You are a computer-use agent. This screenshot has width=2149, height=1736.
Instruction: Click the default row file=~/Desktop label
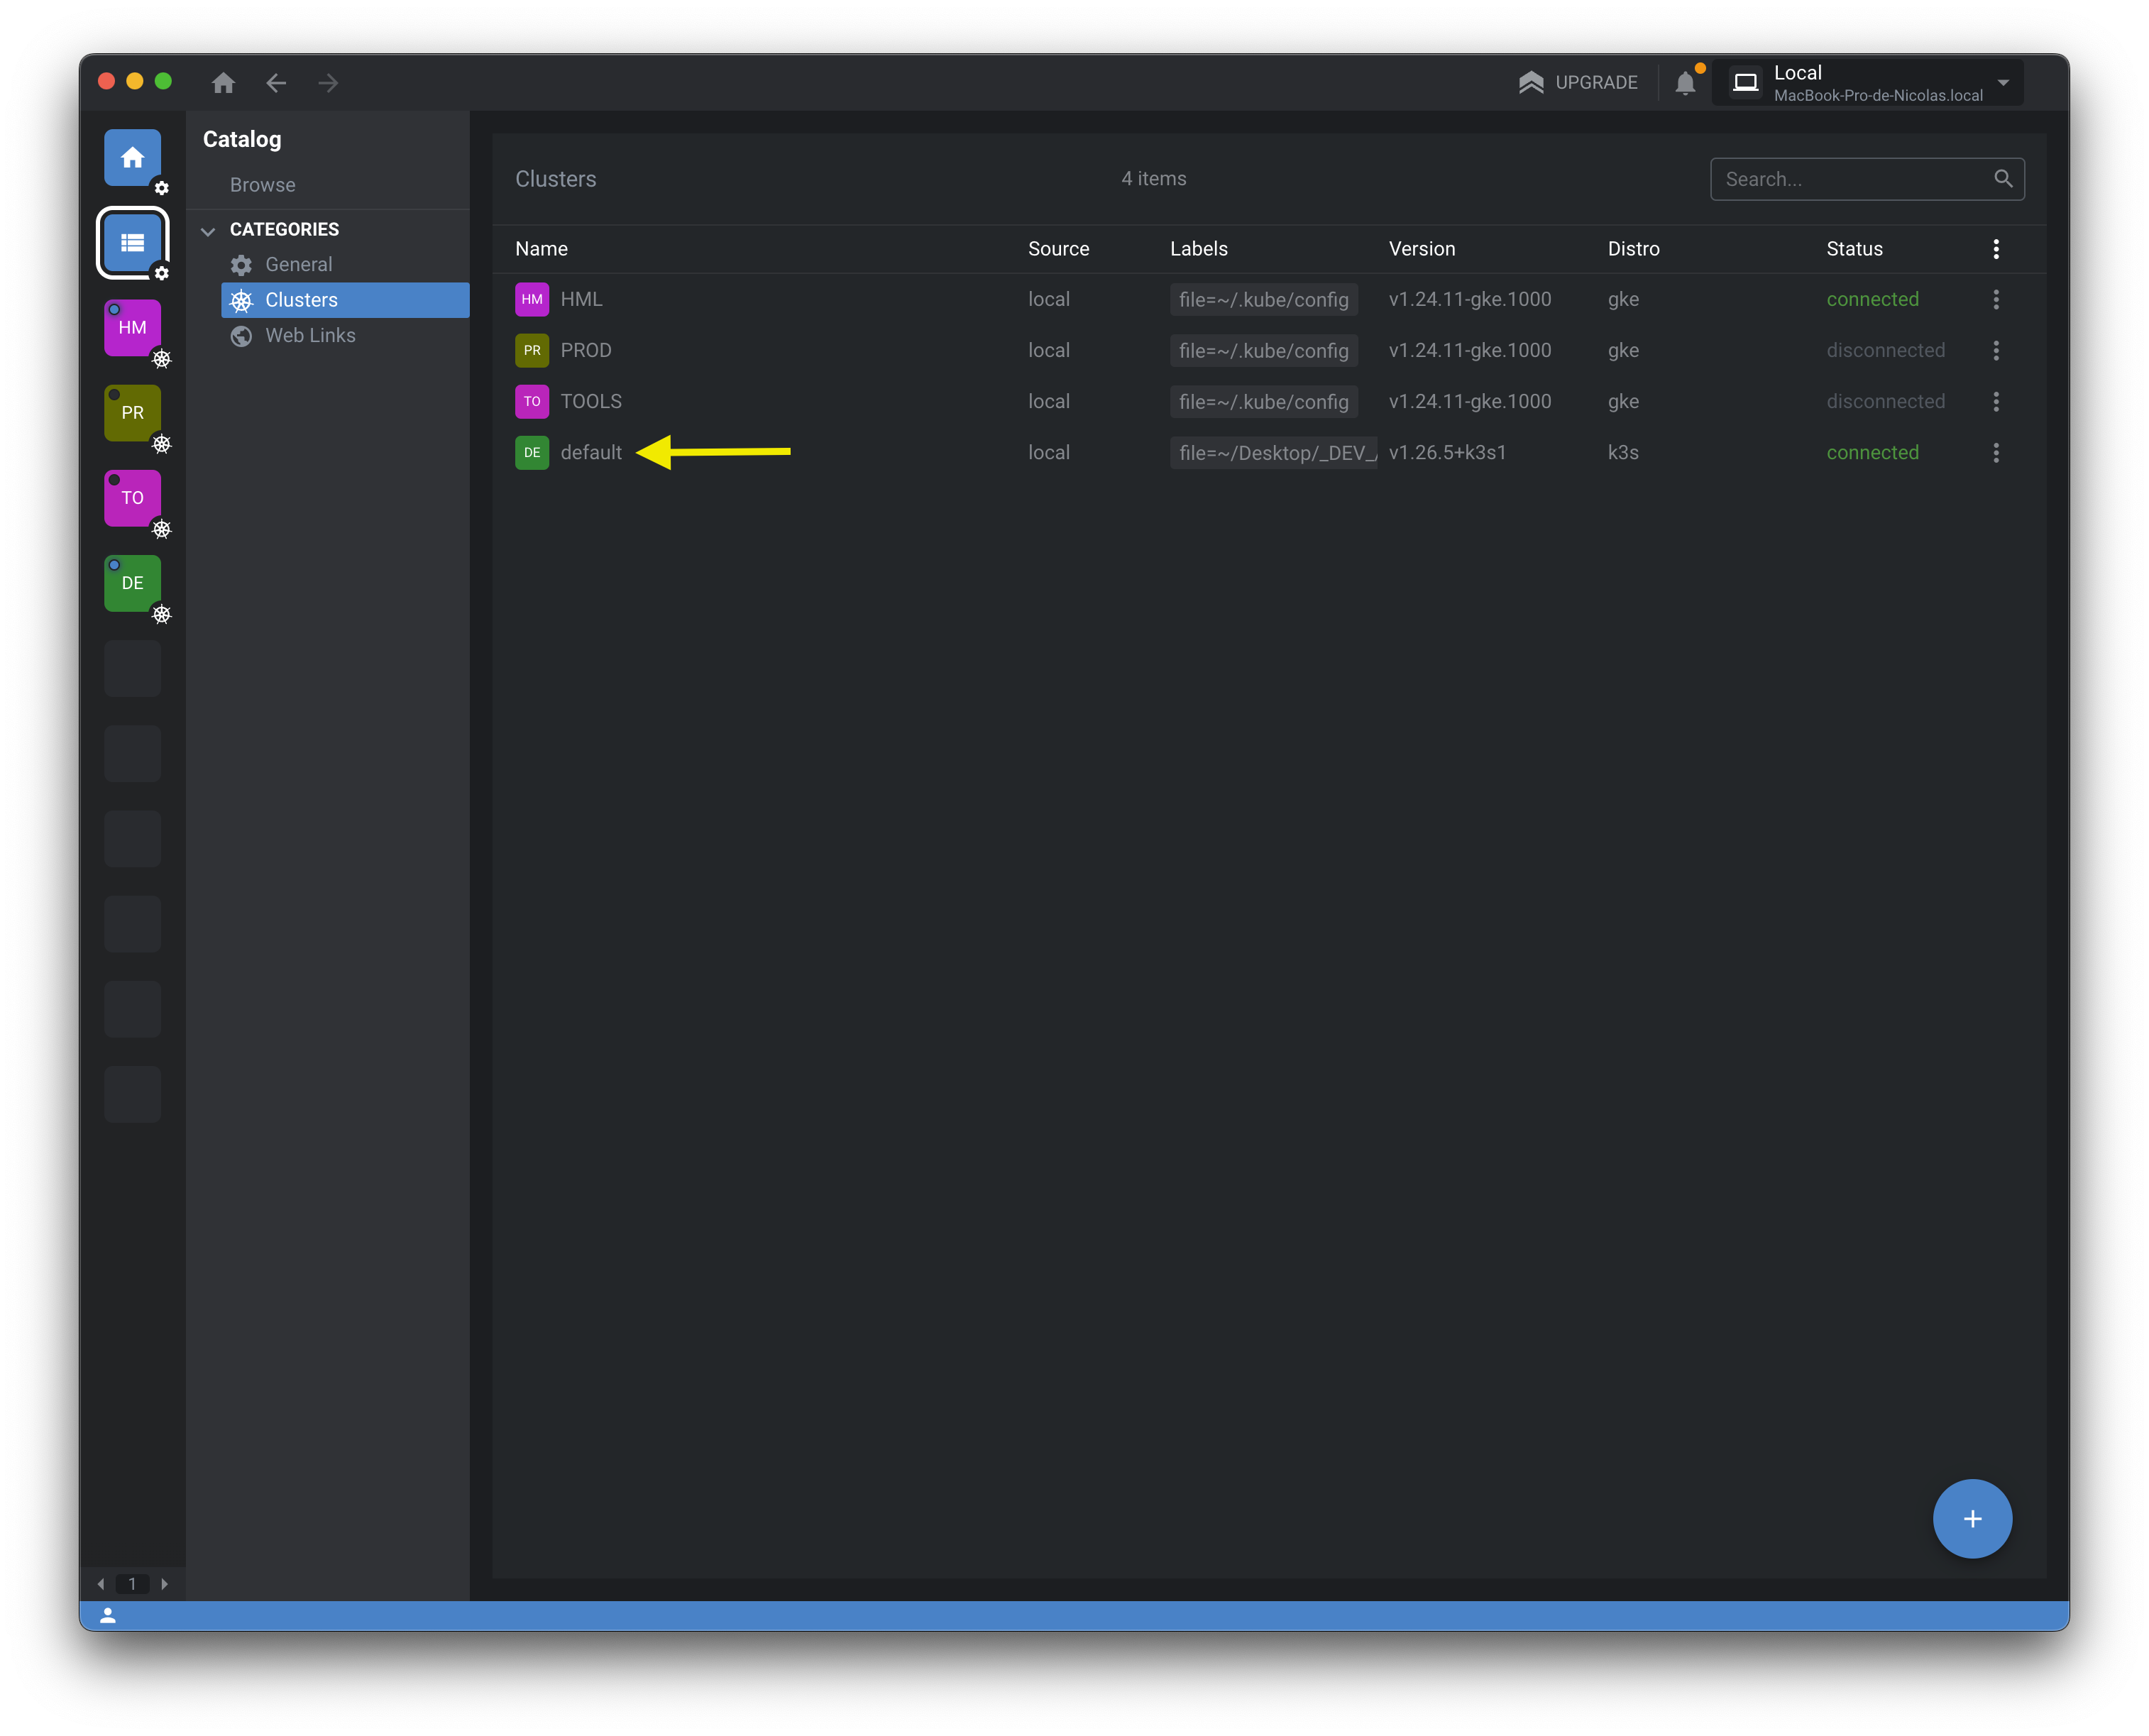pyautogui.click(x=1273, y=452)
